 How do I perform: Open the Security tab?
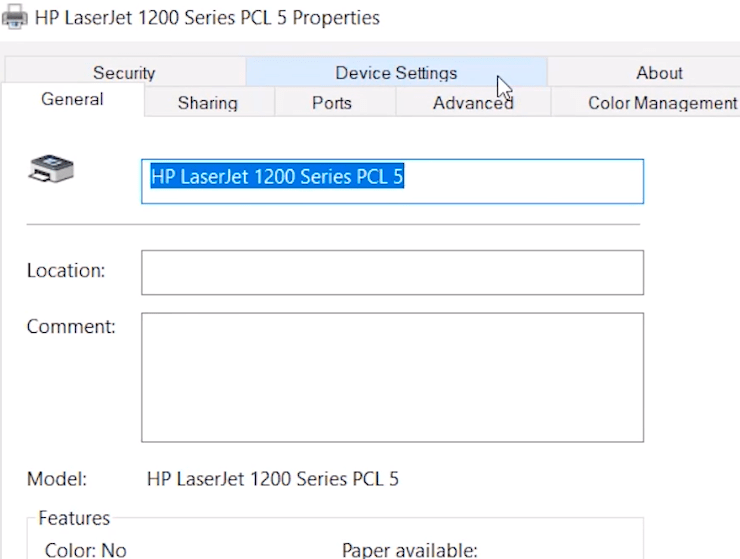click(124, 73)
